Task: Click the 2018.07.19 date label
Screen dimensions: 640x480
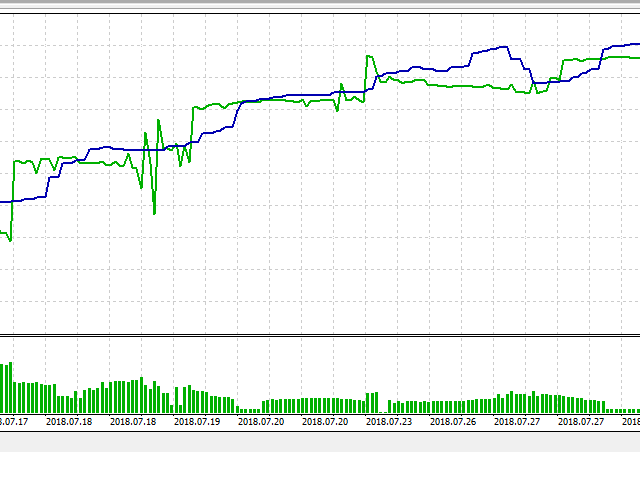Action: (197, 422)
